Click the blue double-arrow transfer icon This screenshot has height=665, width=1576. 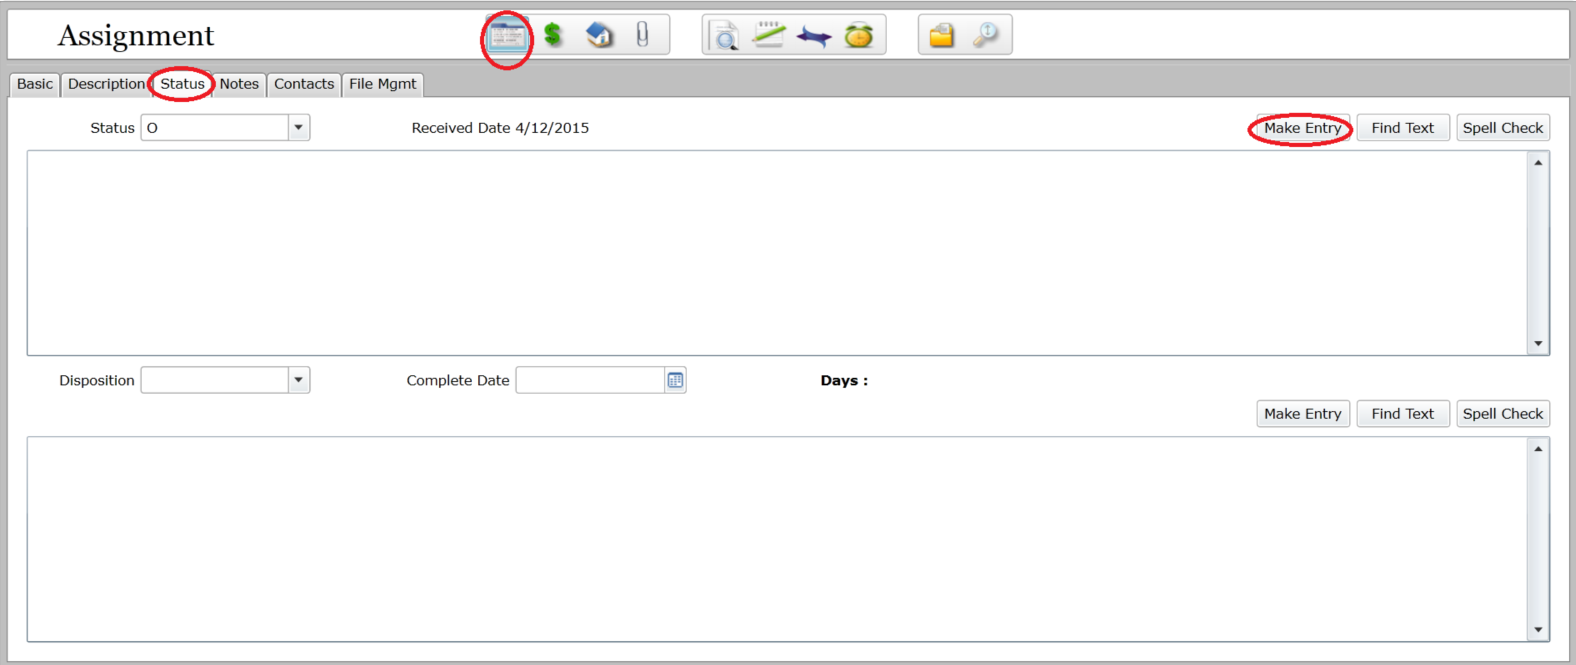[814, 37]
